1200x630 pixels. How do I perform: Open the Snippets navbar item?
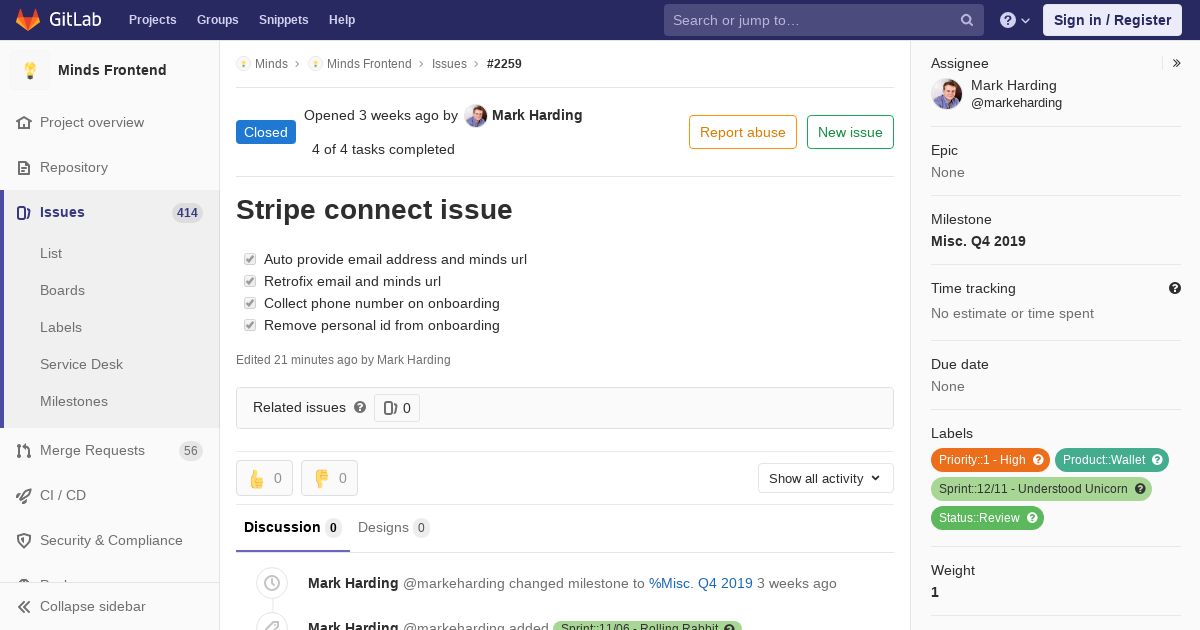tap(283, 20)
